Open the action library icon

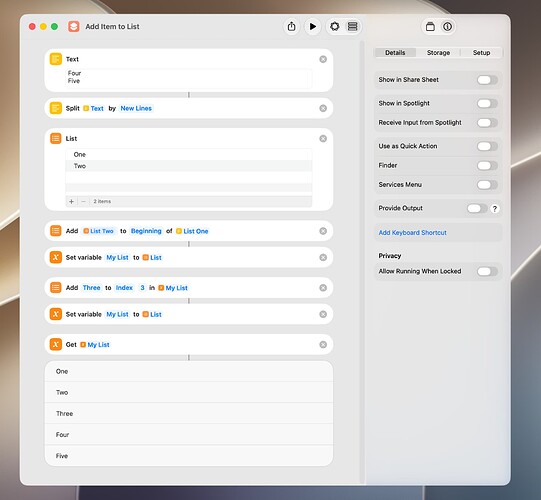(430, 27)
